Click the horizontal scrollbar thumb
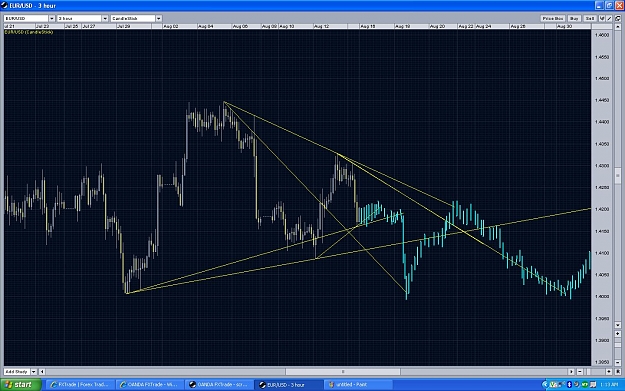Viewport: 625px width, 391px height. pos(343,371)
